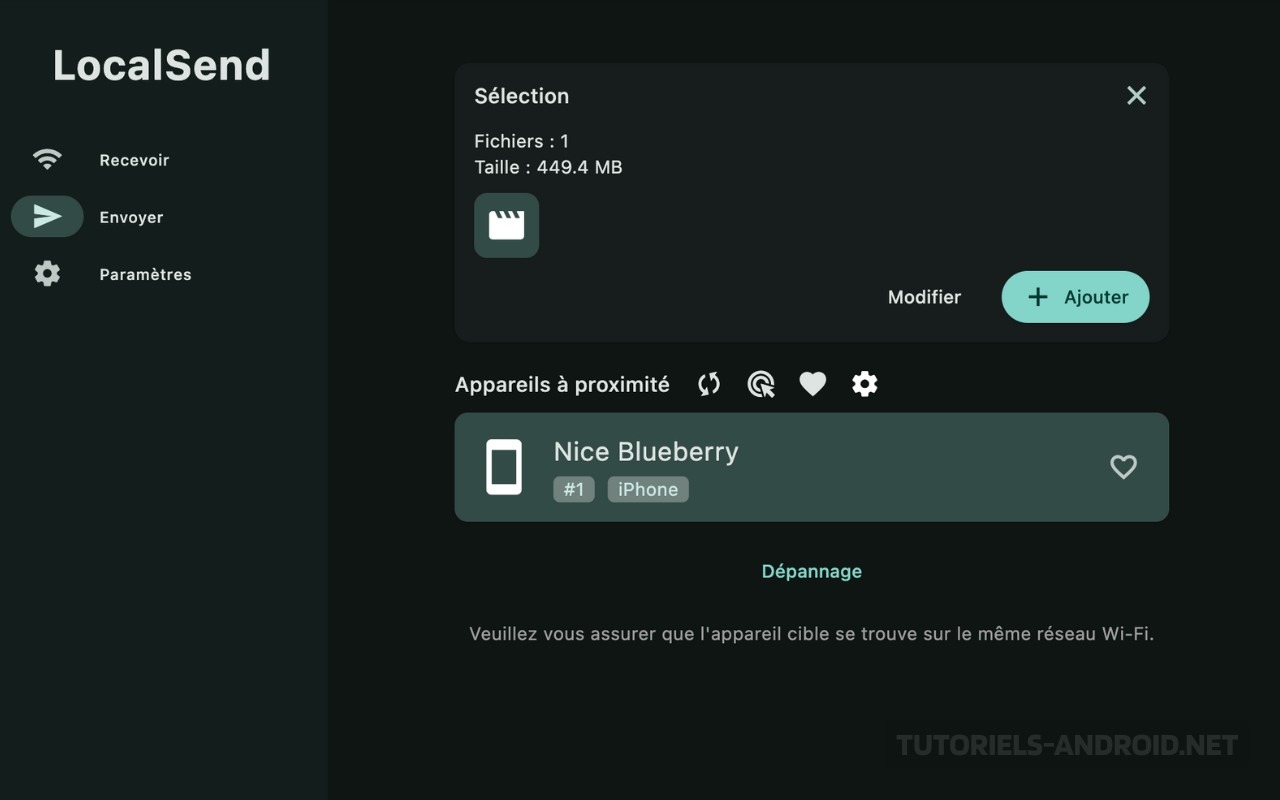Image resolution: width=1280 pixels, height=800 pixels.
Task: Click the Ajouter button
Action: 1075,297
